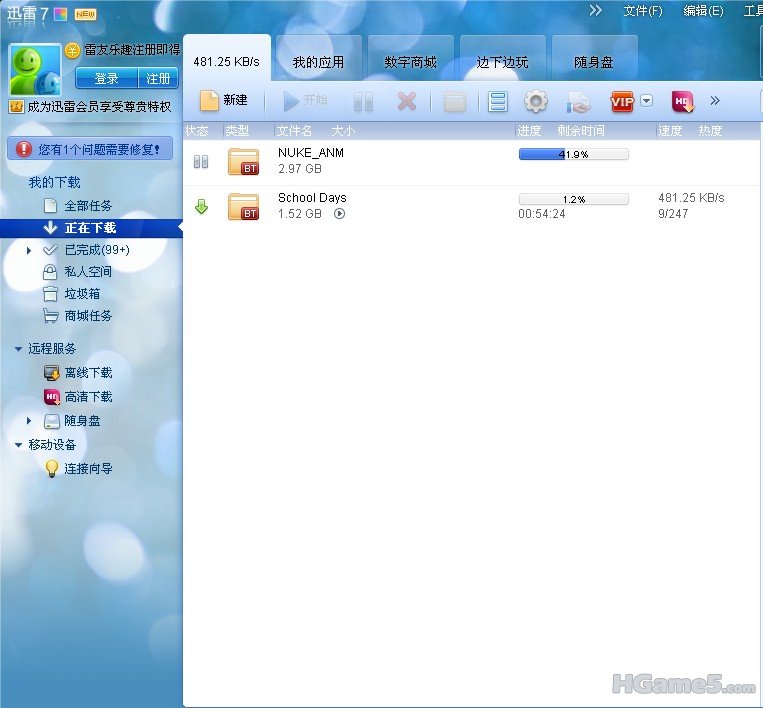Image resolution: width=763 pixels, height=708 pixels.
Task: Click the user avatar picture
Action: (x=35, y=70)
